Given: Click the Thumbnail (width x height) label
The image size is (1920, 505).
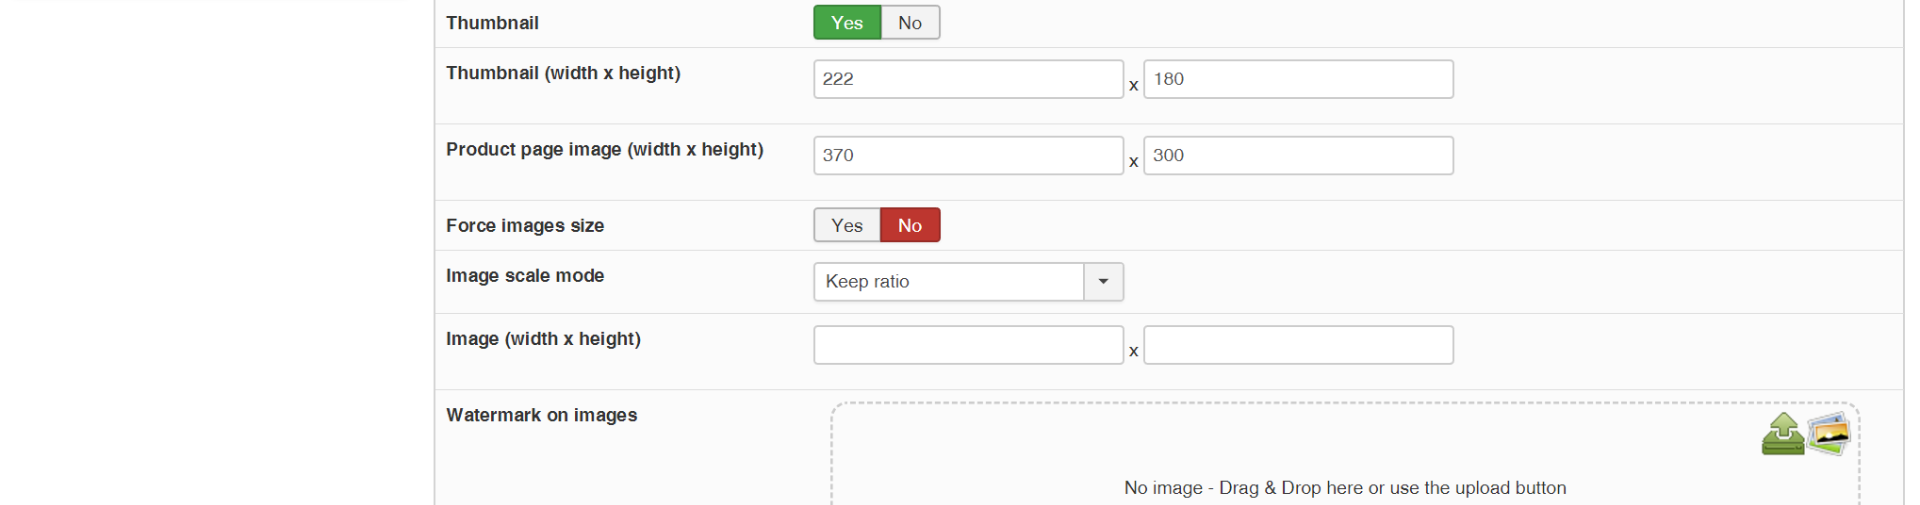Looking at the screenshot, I should click(563, 73).
